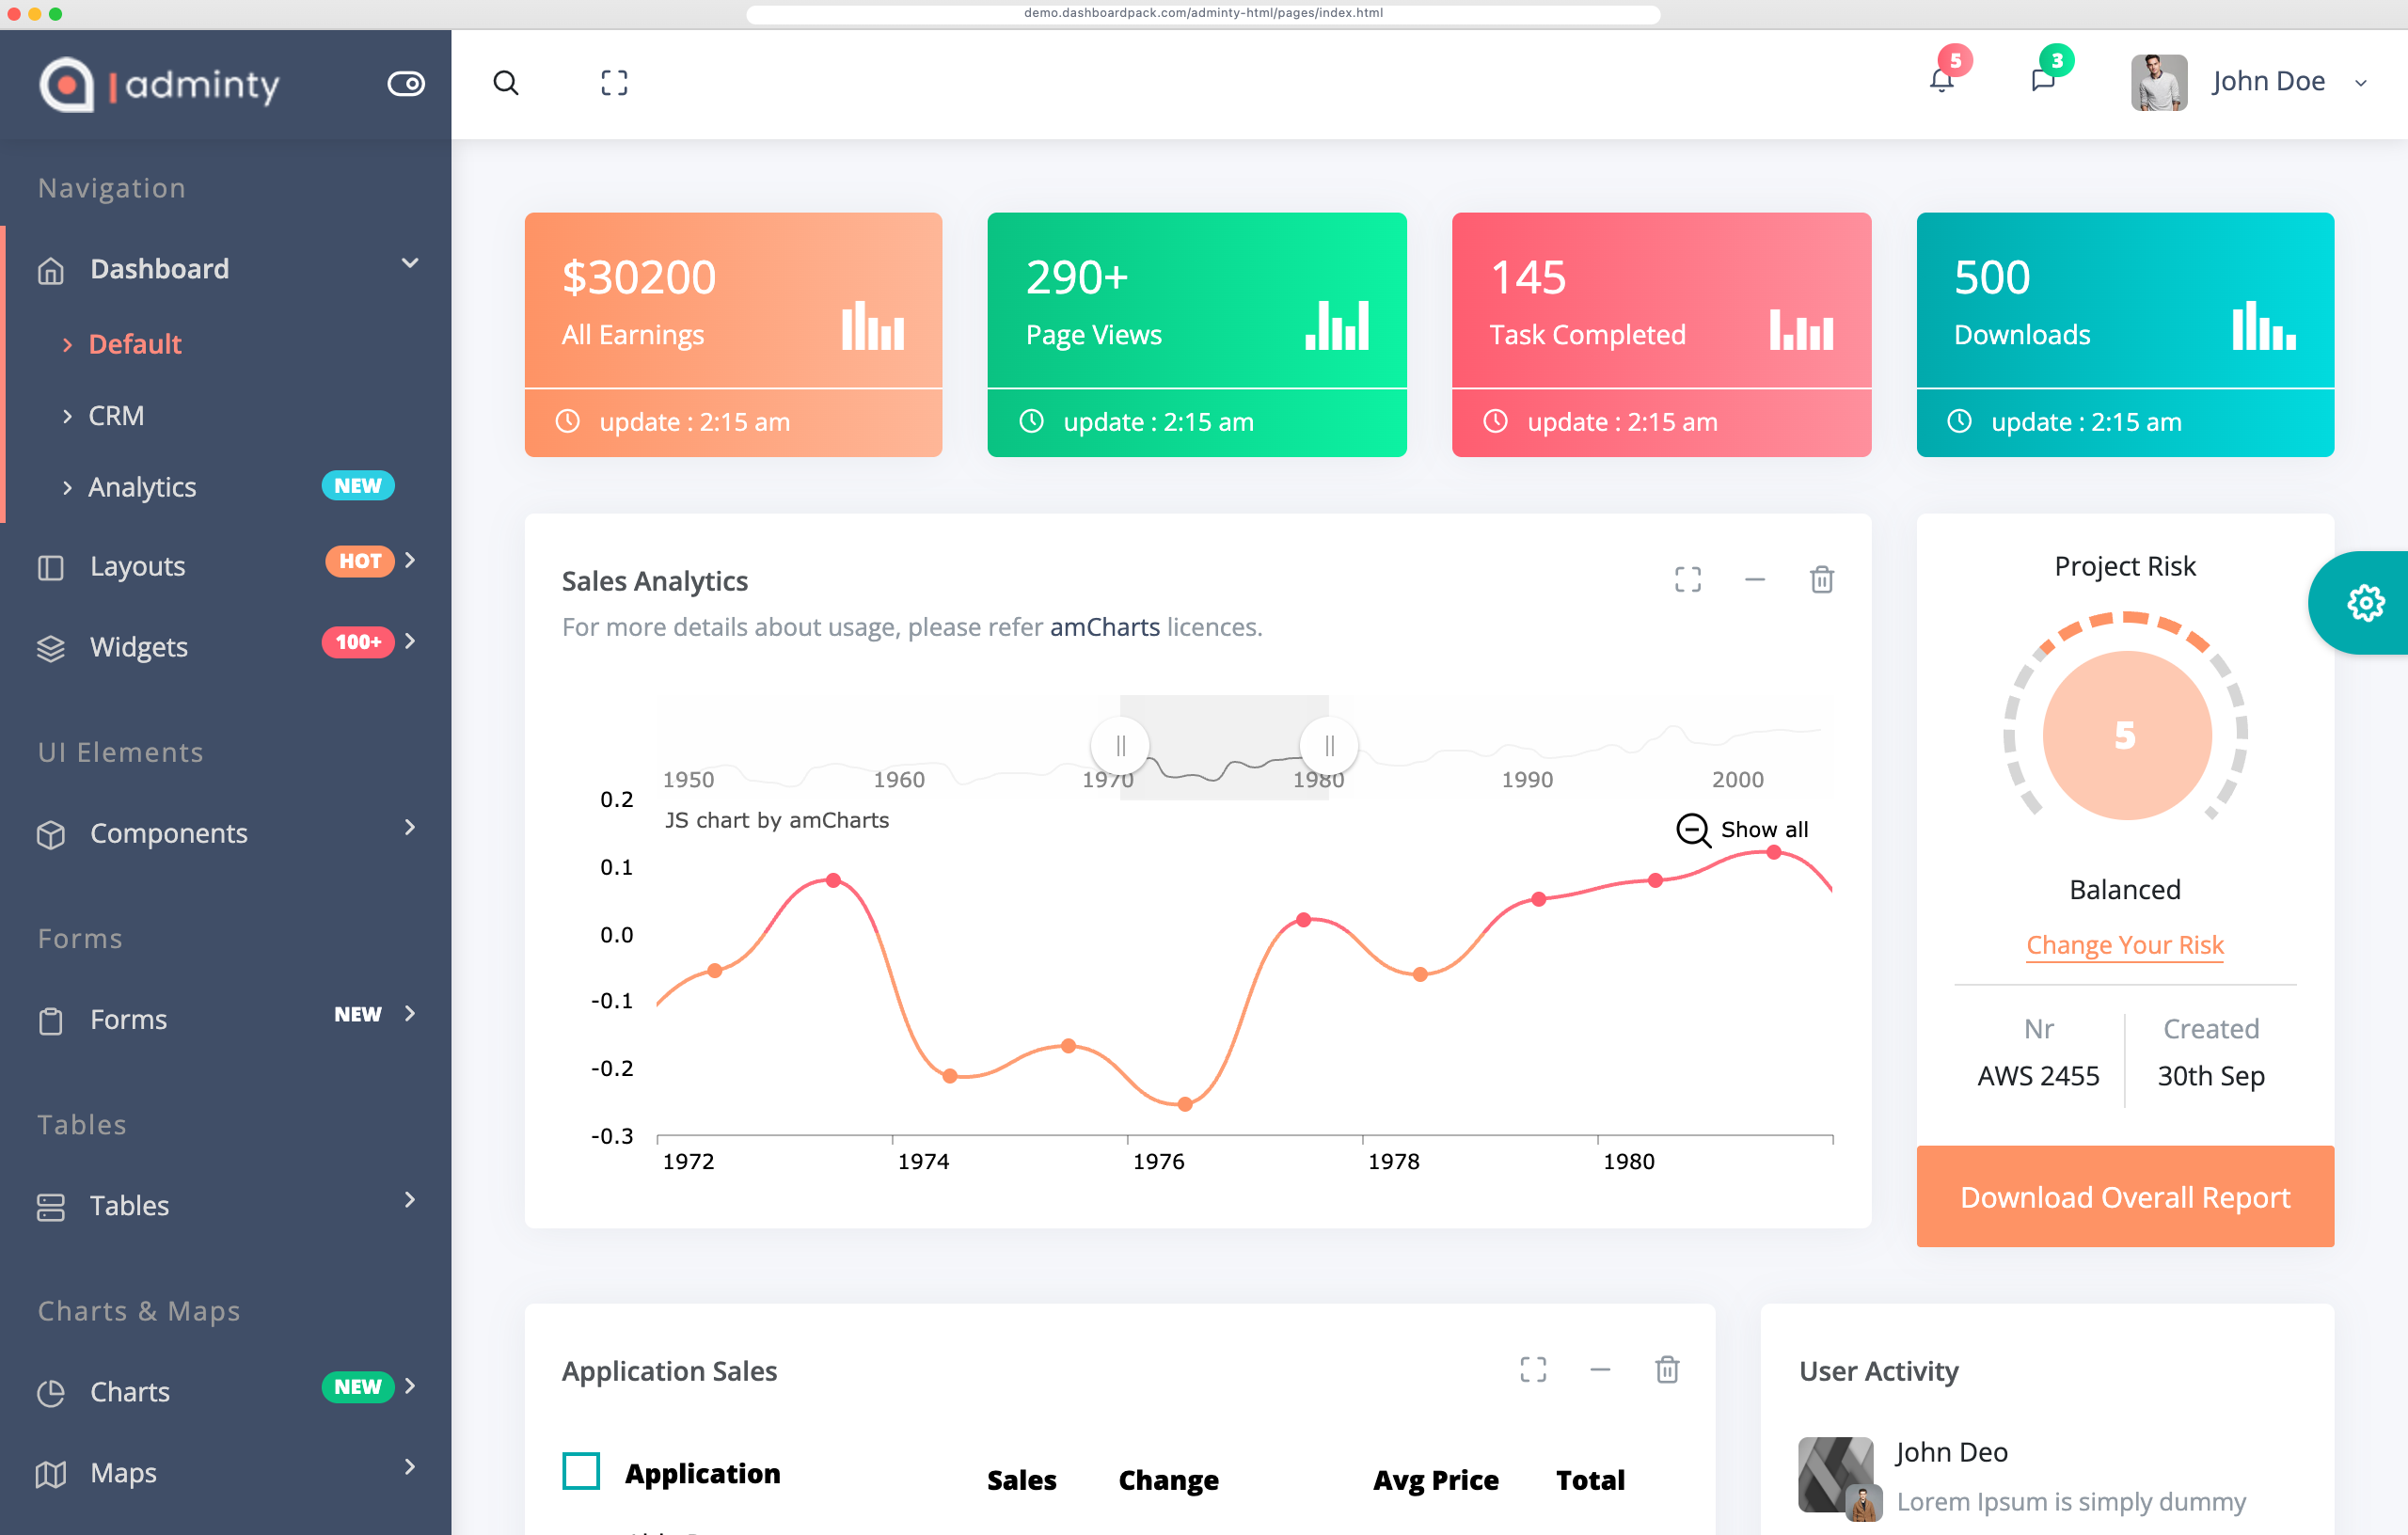The image size is (2408, 1535).
Task: Click the fullscreen icon in top header
Action: coord(614,83)
